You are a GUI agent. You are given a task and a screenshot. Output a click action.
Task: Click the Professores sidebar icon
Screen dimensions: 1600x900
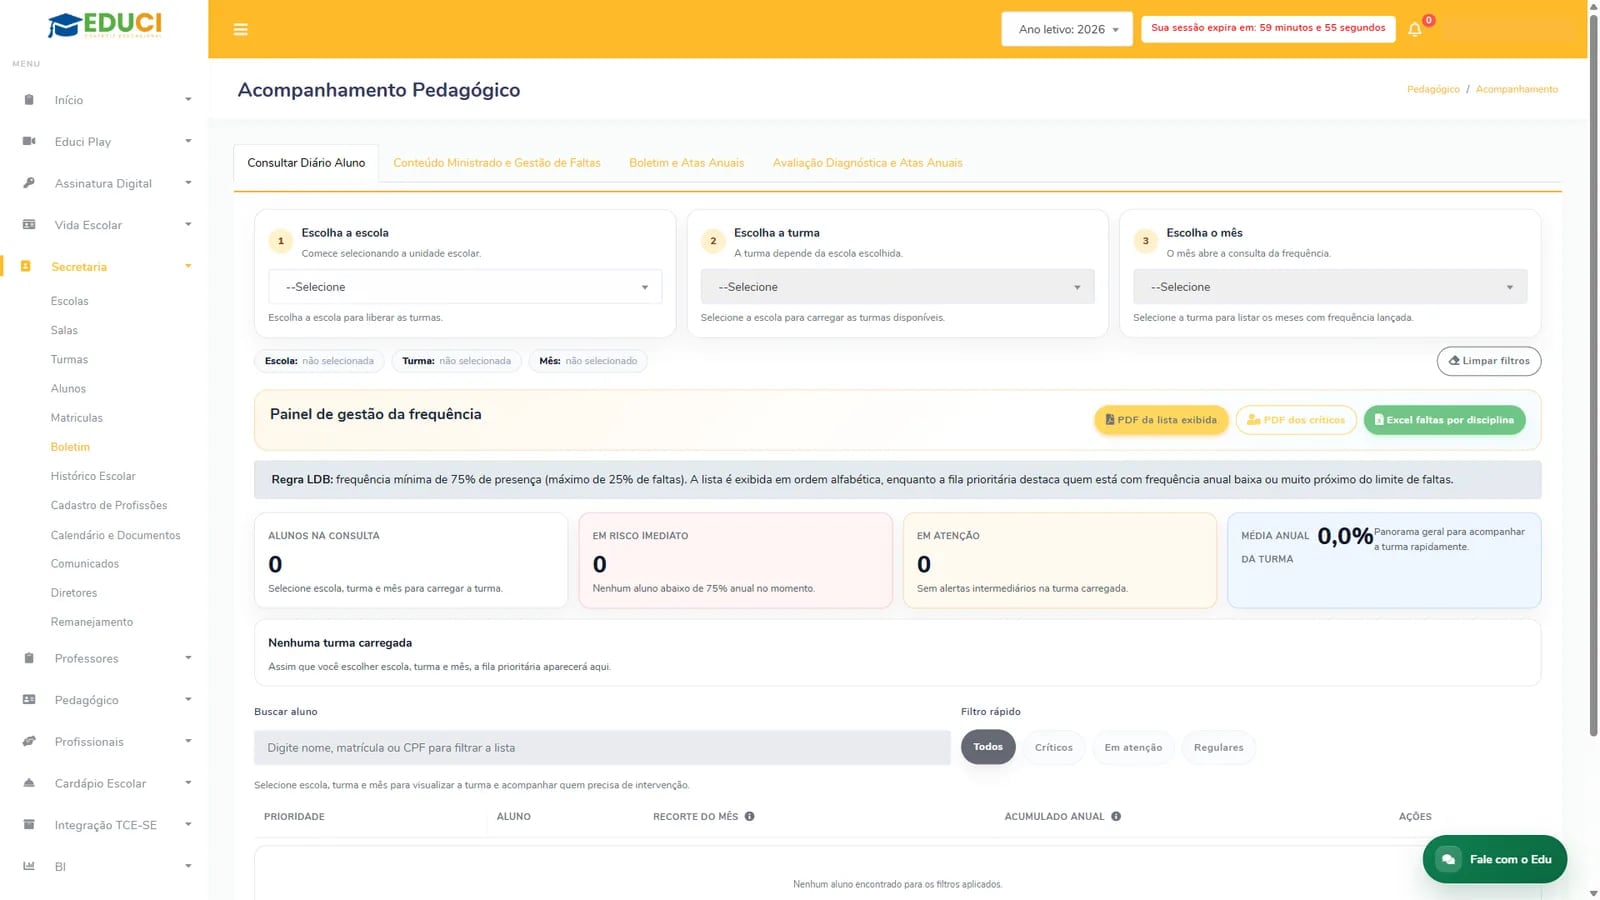coord(29,658)
